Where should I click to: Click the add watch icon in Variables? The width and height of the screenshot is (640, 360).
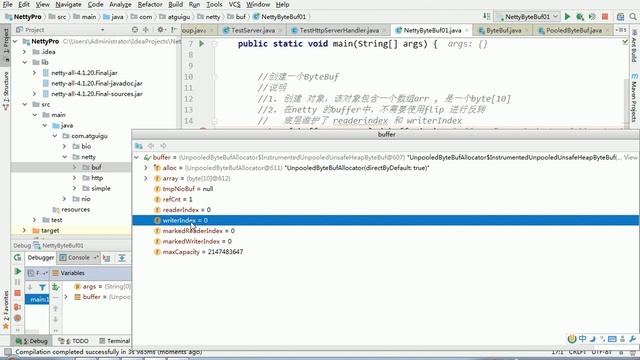click(56, 287)
